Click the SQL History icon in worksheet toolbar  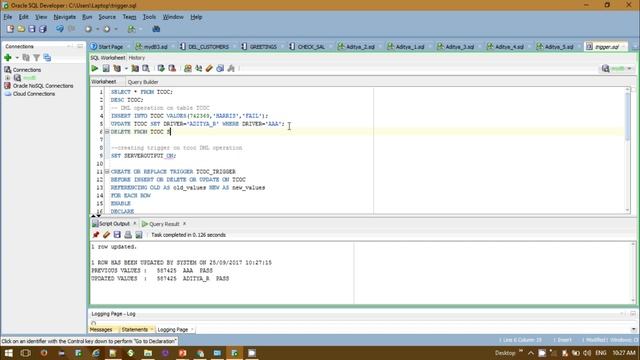pyautogui.click(x=220, y=69)
